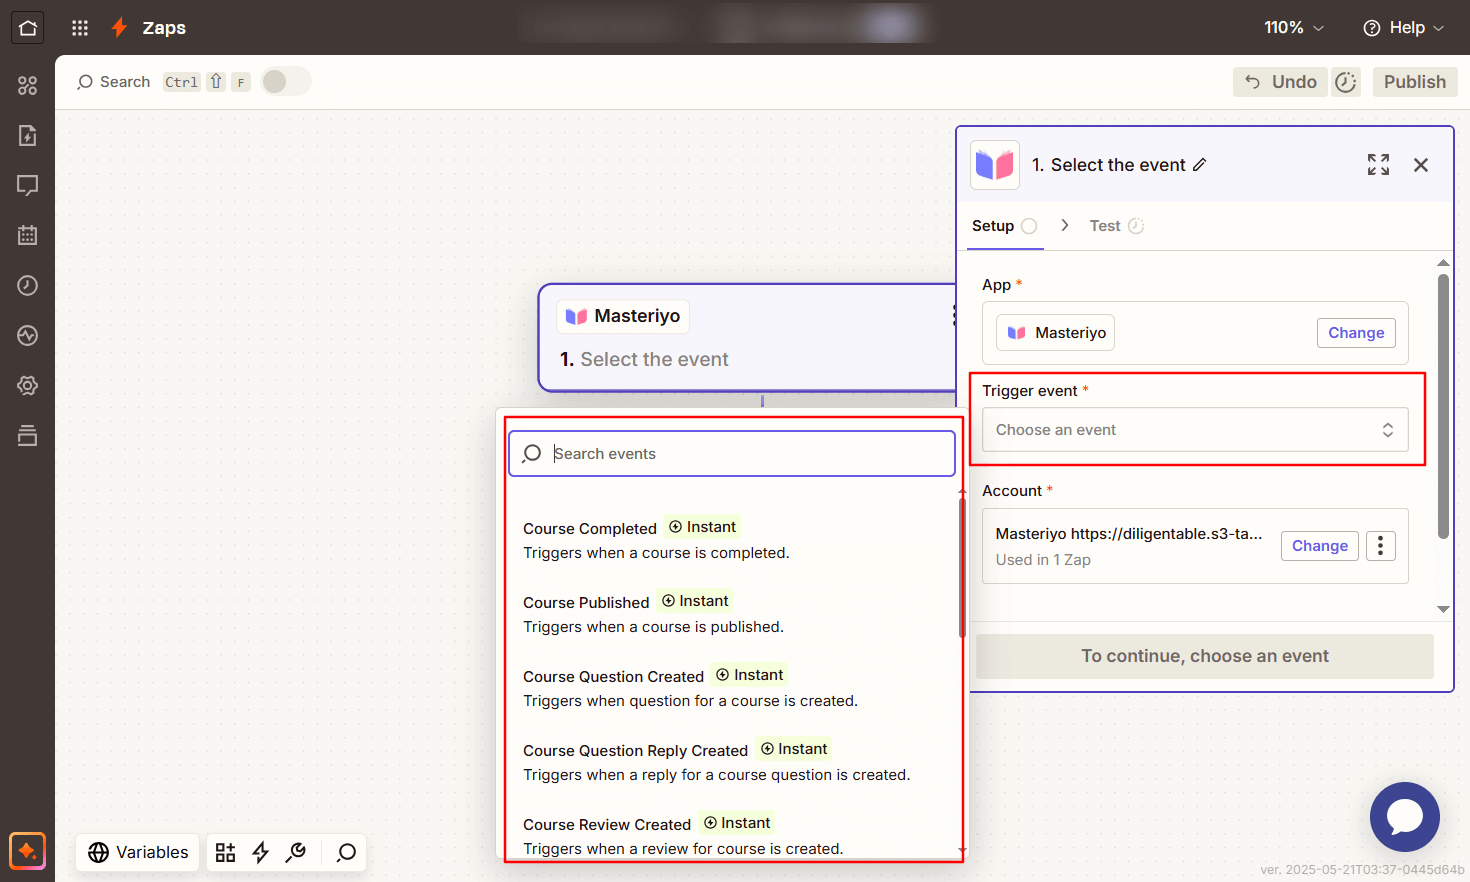1470x882 pixels.
Task: Click the version history timer icon next to Undo
Action: click(x=1346, y=82)
